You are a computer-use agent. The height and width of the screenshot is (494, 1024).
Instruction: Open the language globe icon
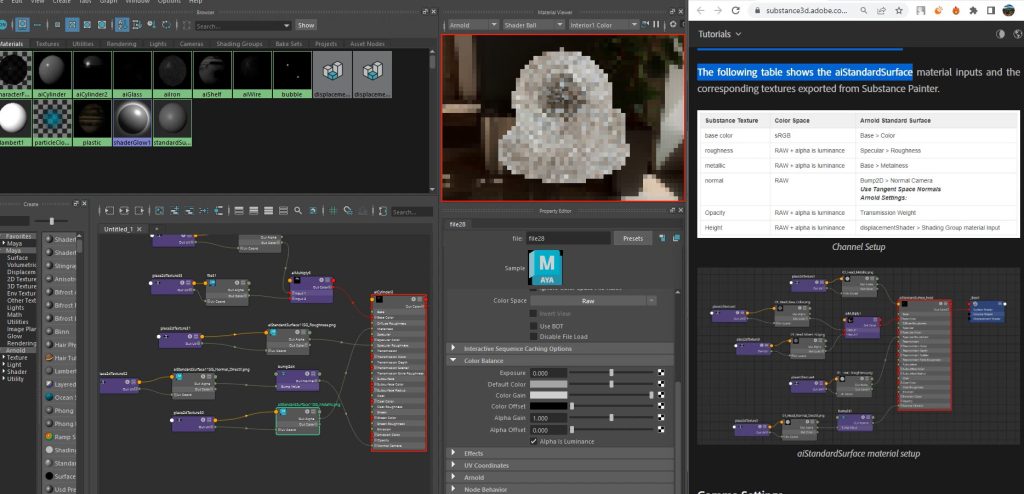pyautogui.click(x=1019, y=34)
